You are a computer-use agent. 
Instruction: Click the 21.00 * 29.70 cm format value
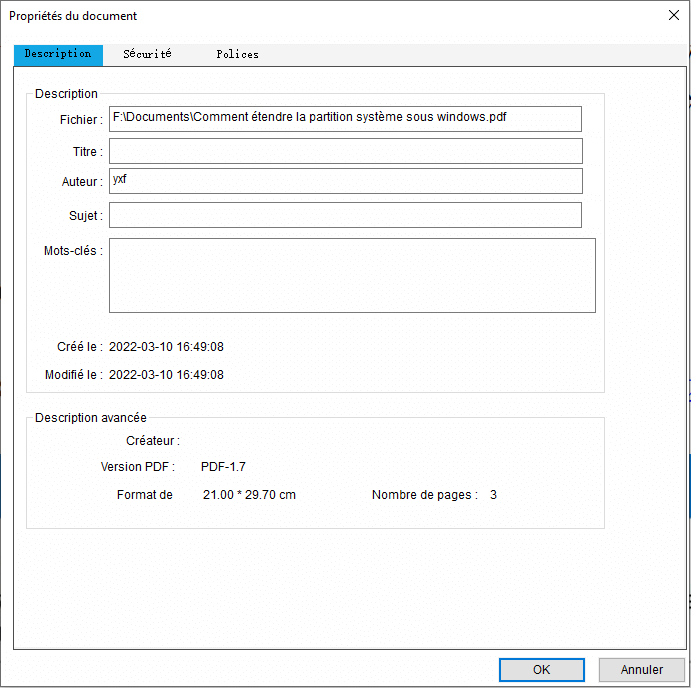click(249, 495)
